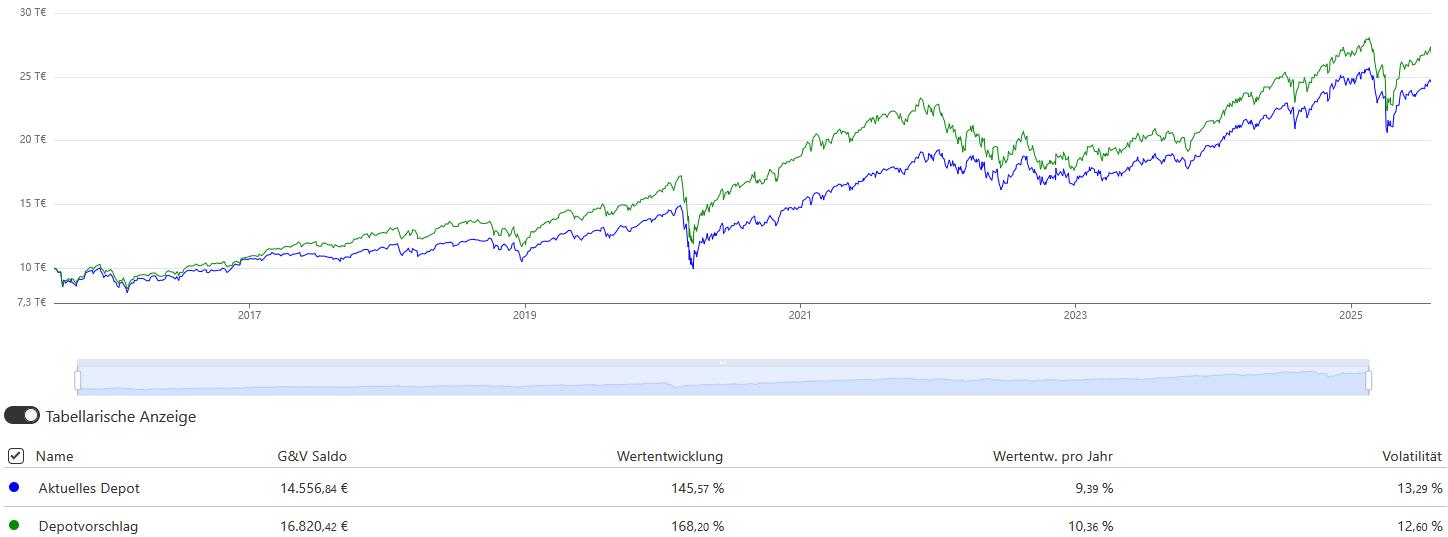Click the 2021 label on chart x-axis
Image resolution: width=1448 pixels, height=537 pixels.
(799, 315)
